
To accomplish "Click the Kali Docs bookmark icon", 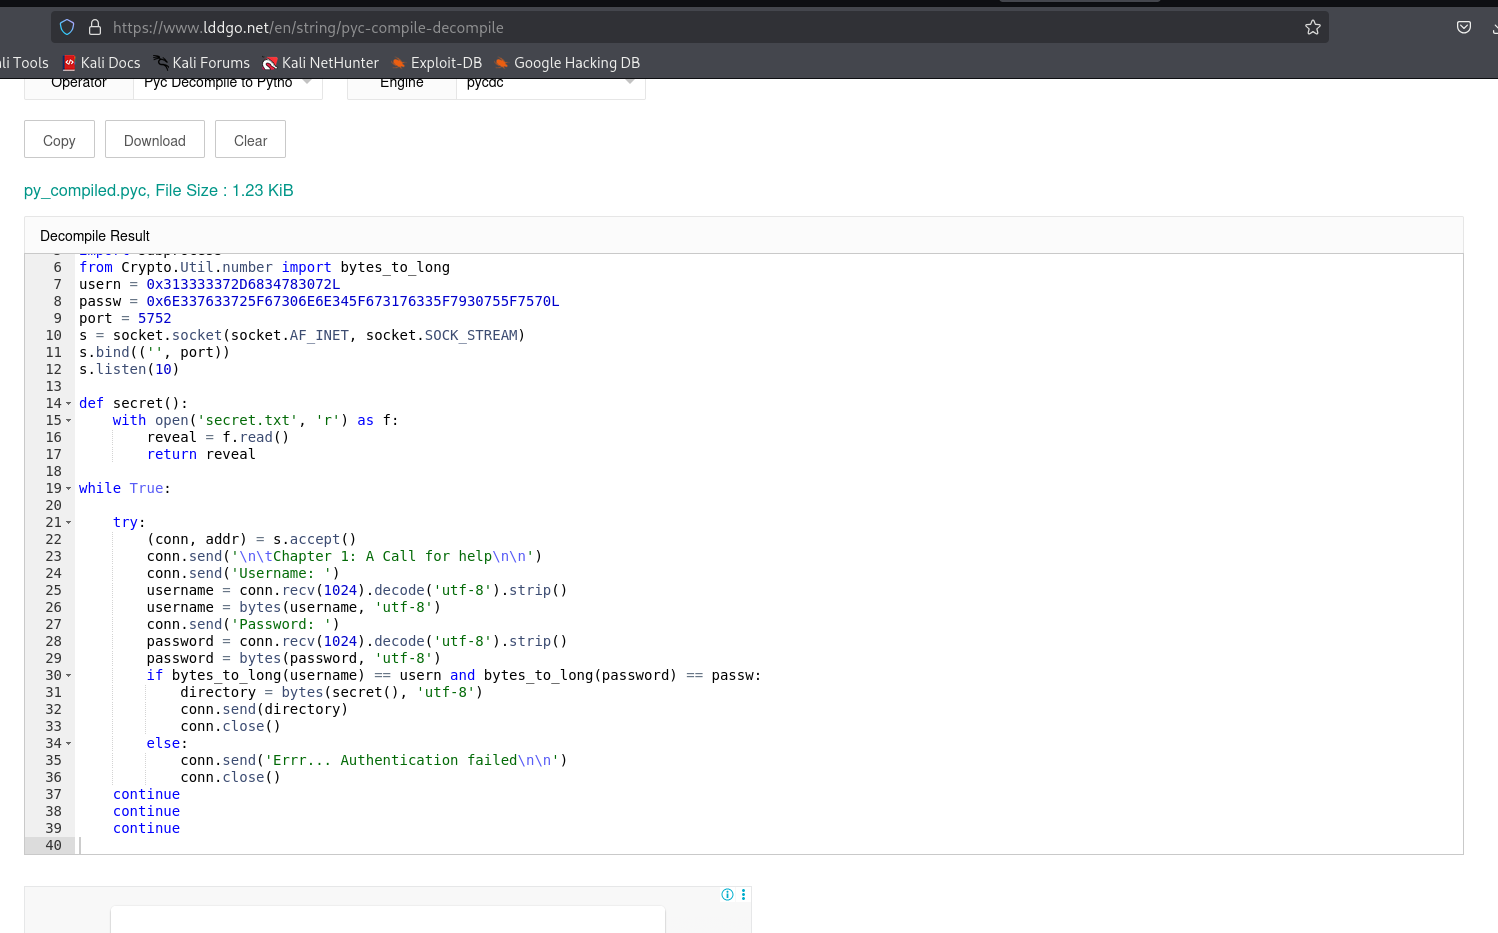I will (69, 62).
